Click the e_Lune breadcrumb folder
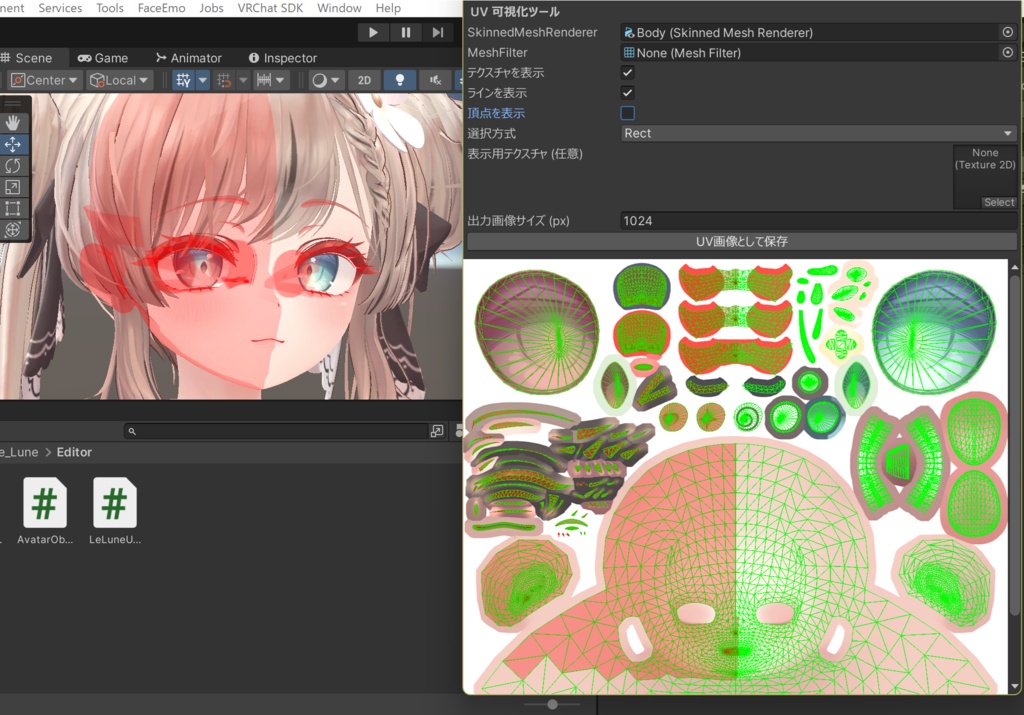 tap(19, 452)
